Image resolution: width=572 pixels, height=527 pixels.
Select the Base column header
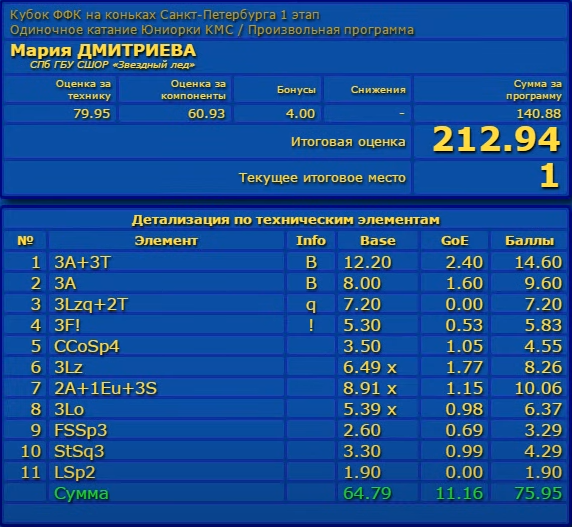coord(378,241)
